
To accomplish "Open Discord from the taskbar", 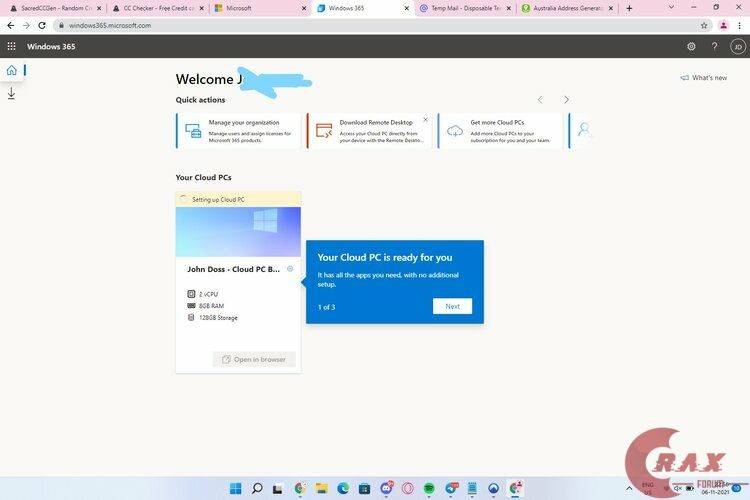I will (386, 488).
